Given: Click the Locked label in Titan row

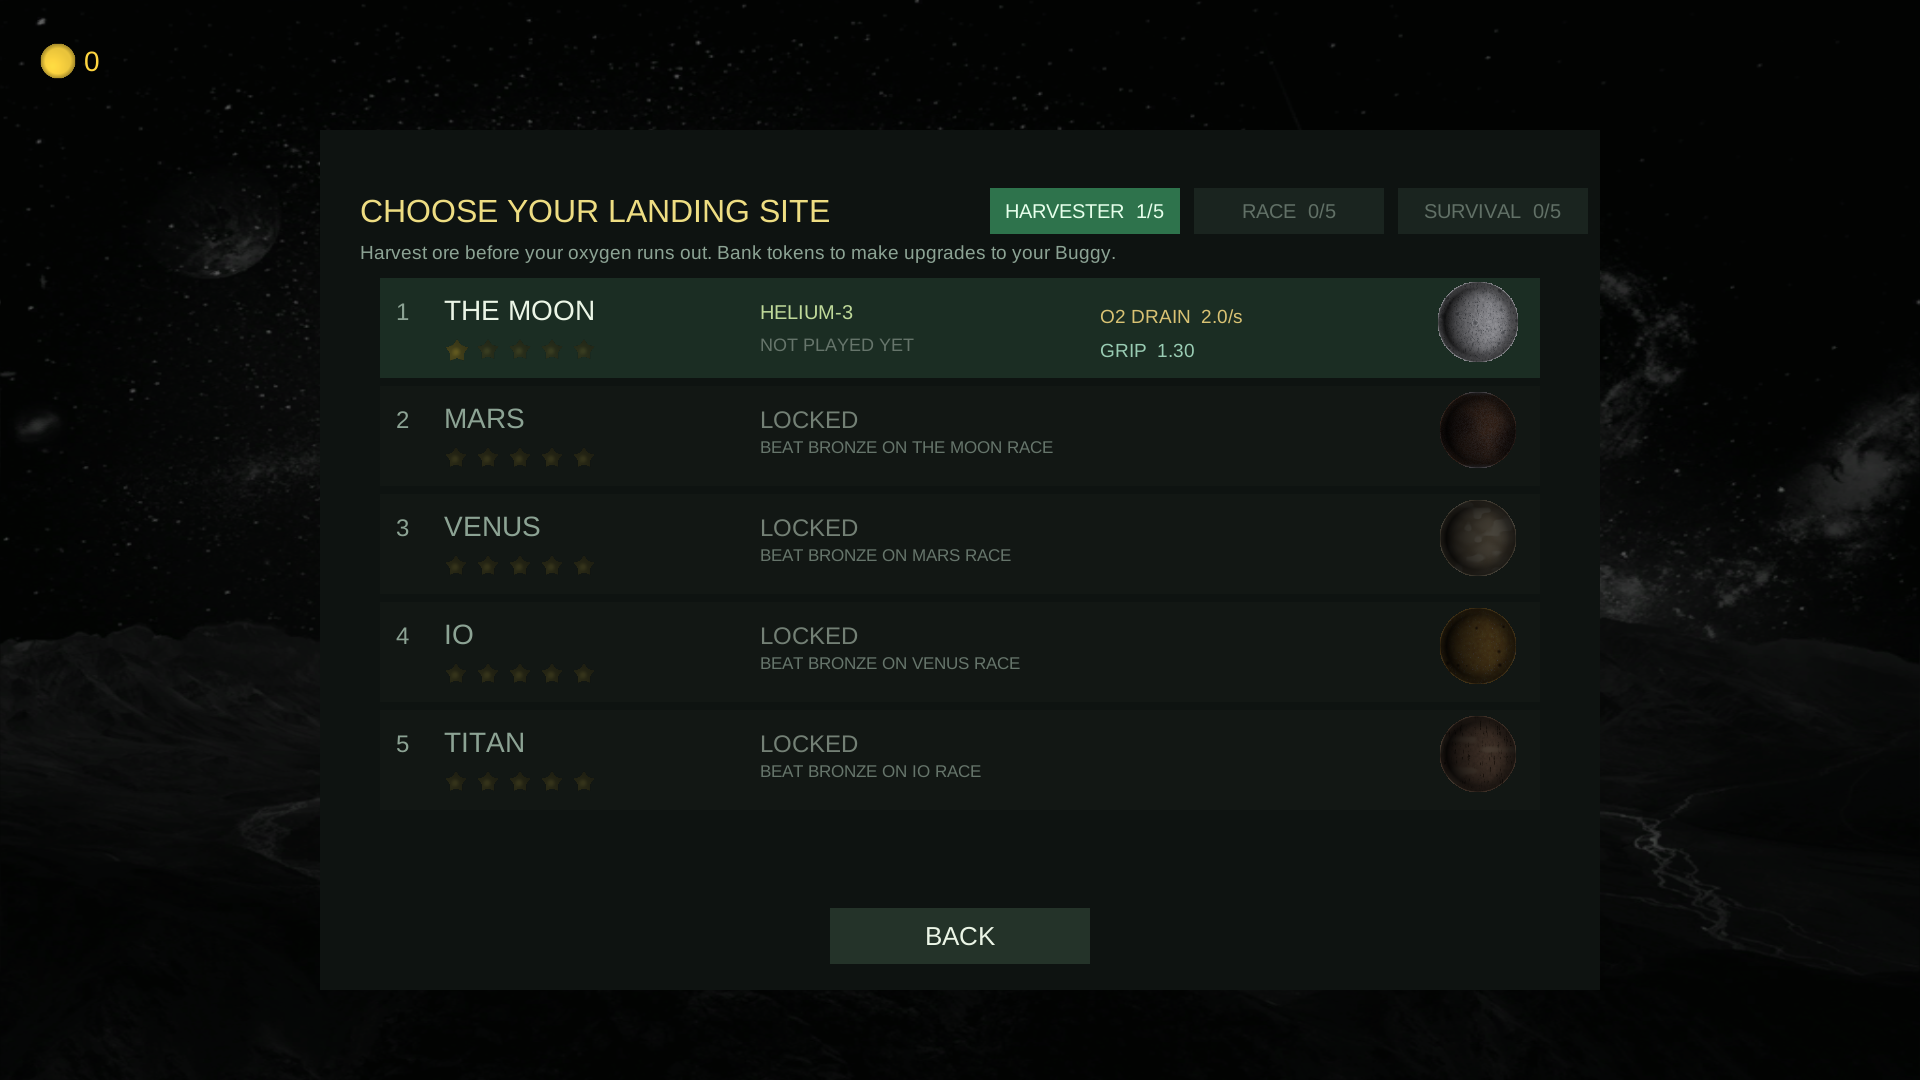Looking at the screenshot, I should click(809, 744).
